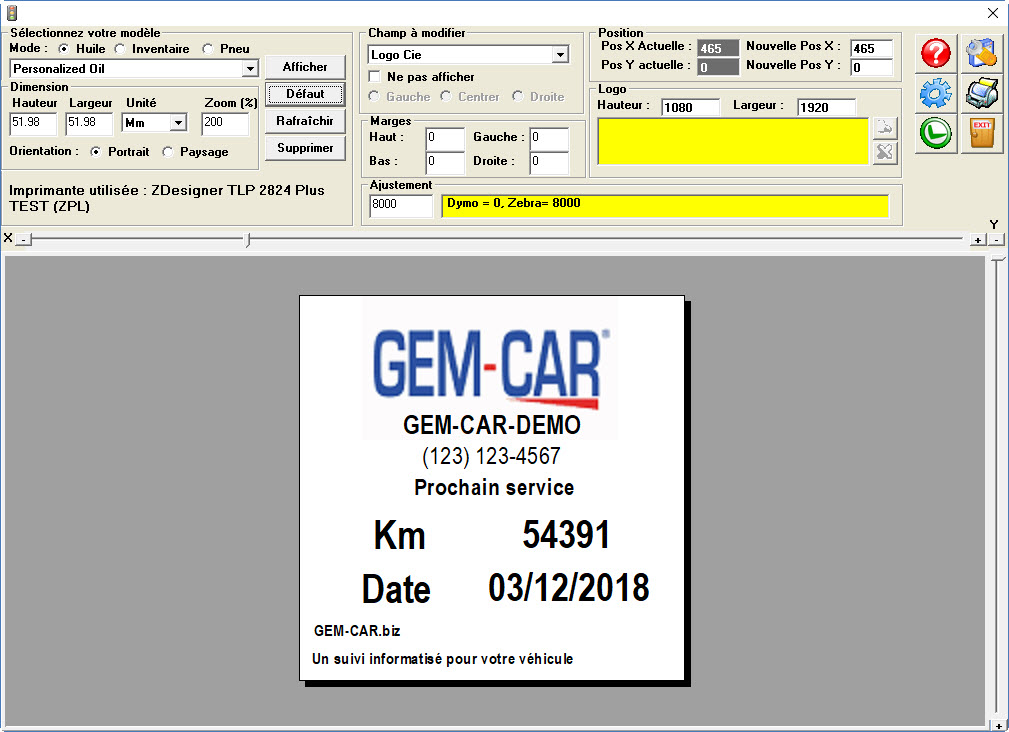Select the GEM-CAR logo on the label preview
The width and height of the screenshot is (1009, 732).
(x=490, y=368)
